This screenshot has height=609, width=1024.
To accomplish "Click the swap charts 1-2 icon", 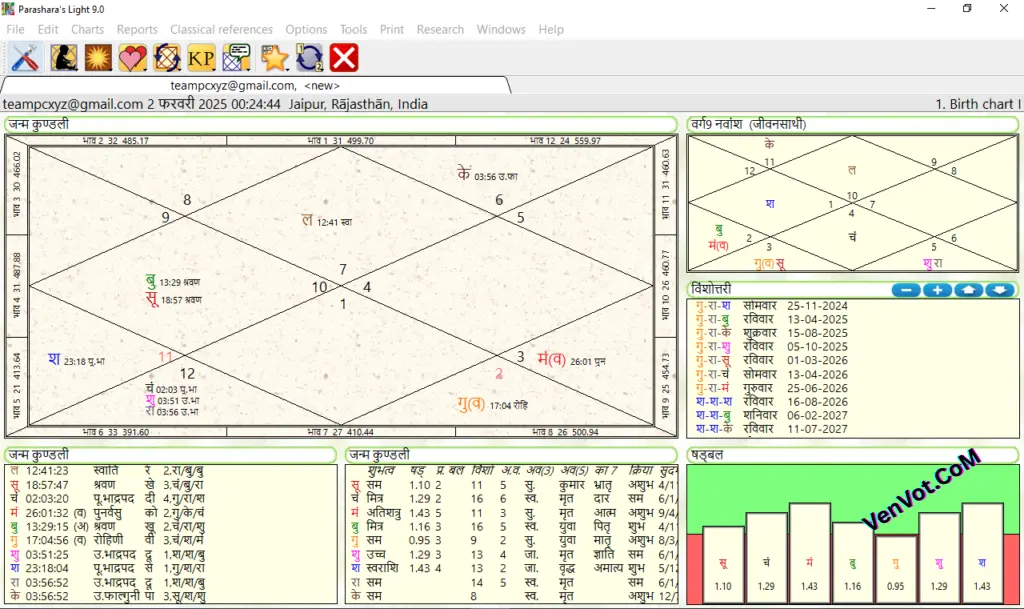I will click(310, 58).
